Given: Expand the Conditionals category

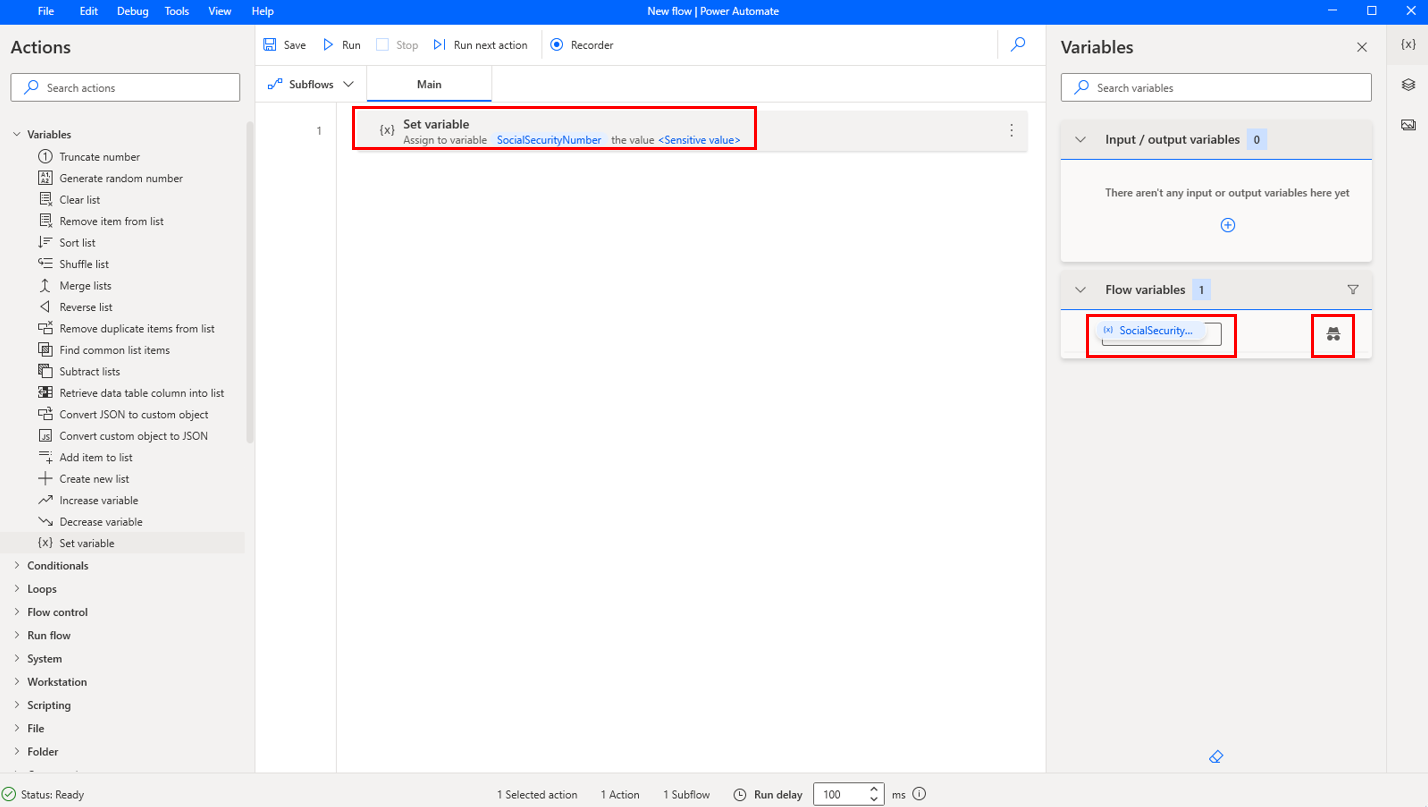Looking at the screenshot, I should (57, 565).
